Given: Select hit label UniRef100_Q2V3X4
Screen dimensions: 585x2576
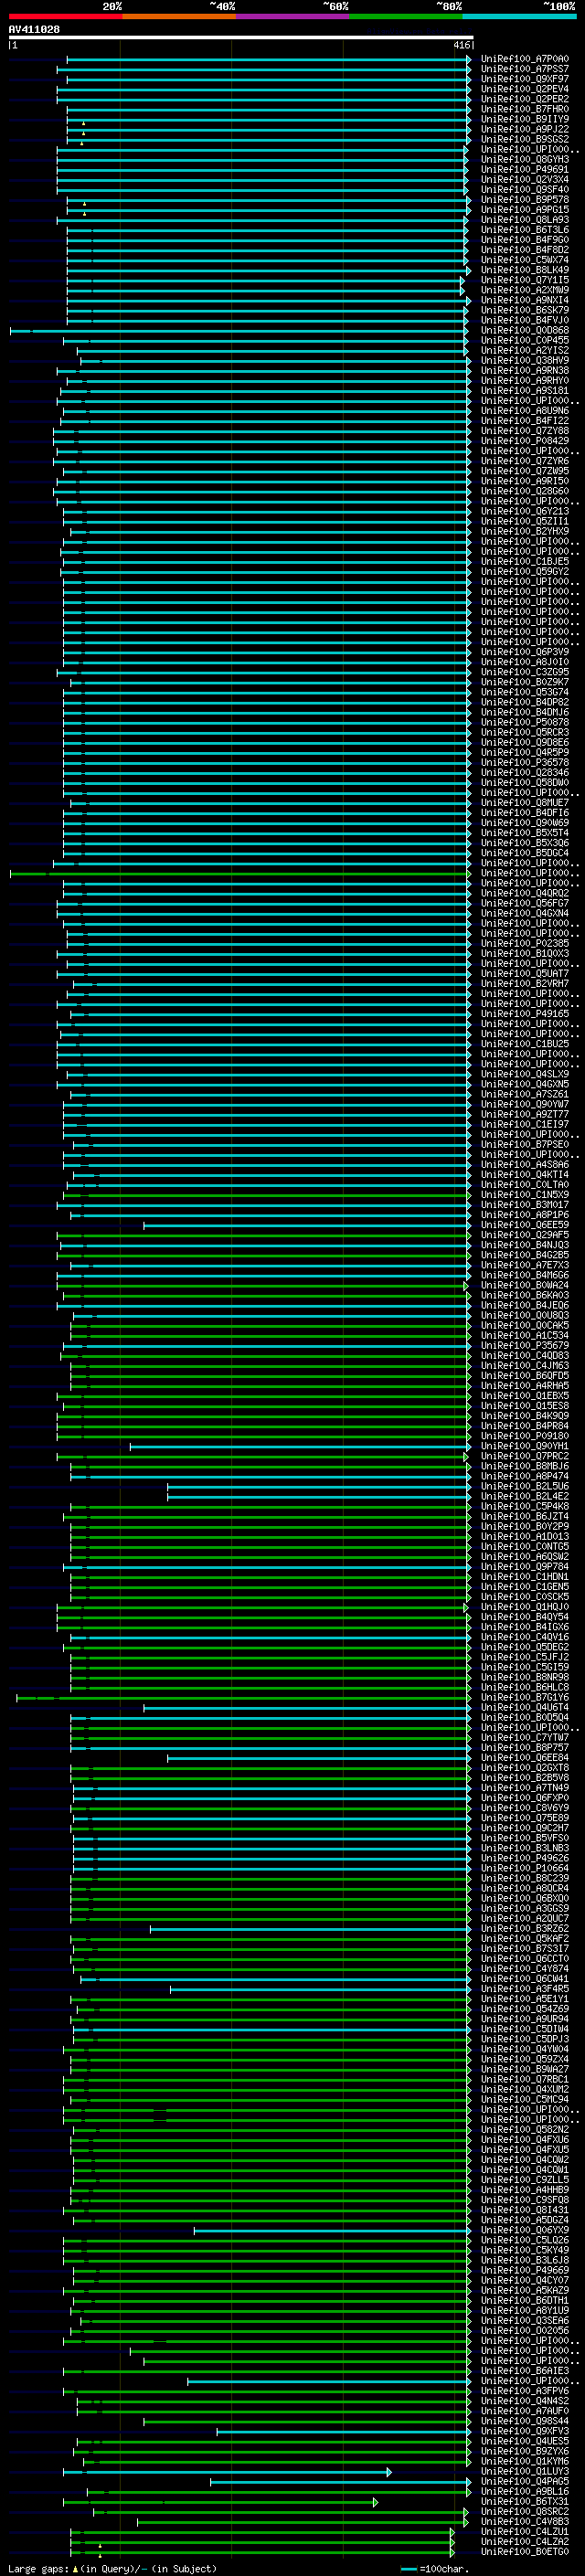Looking at the screenshot, I should pos(524,179).
